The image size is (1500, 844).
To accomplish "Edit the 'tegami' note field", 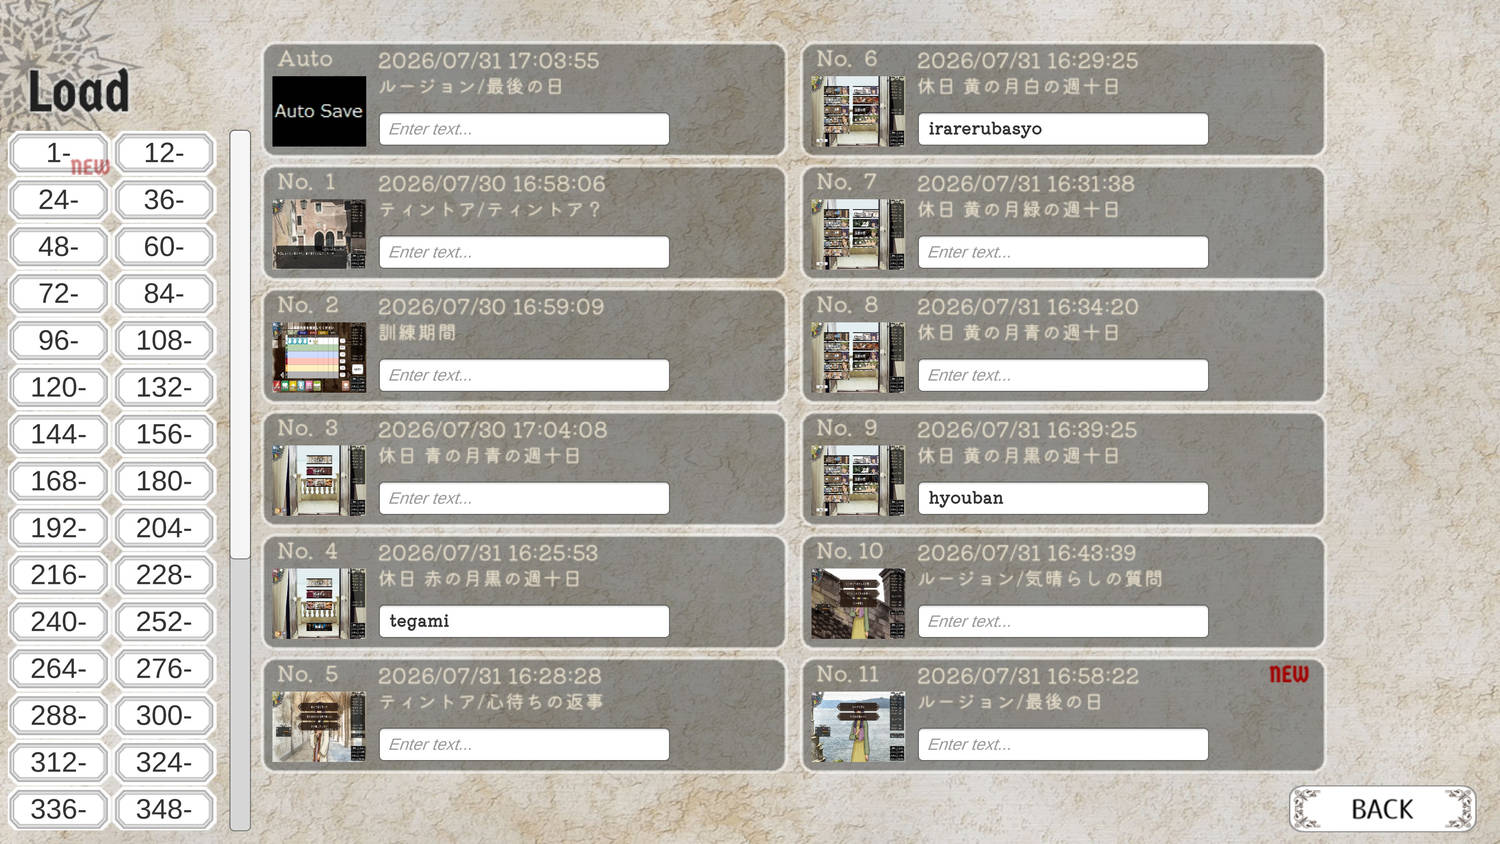I will (x=524, y=621).
